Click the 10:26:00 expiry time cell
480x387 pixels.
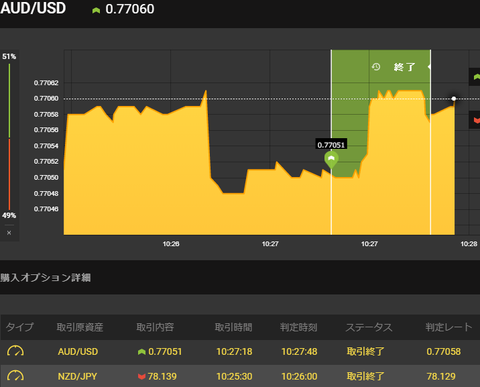point(299,376)
